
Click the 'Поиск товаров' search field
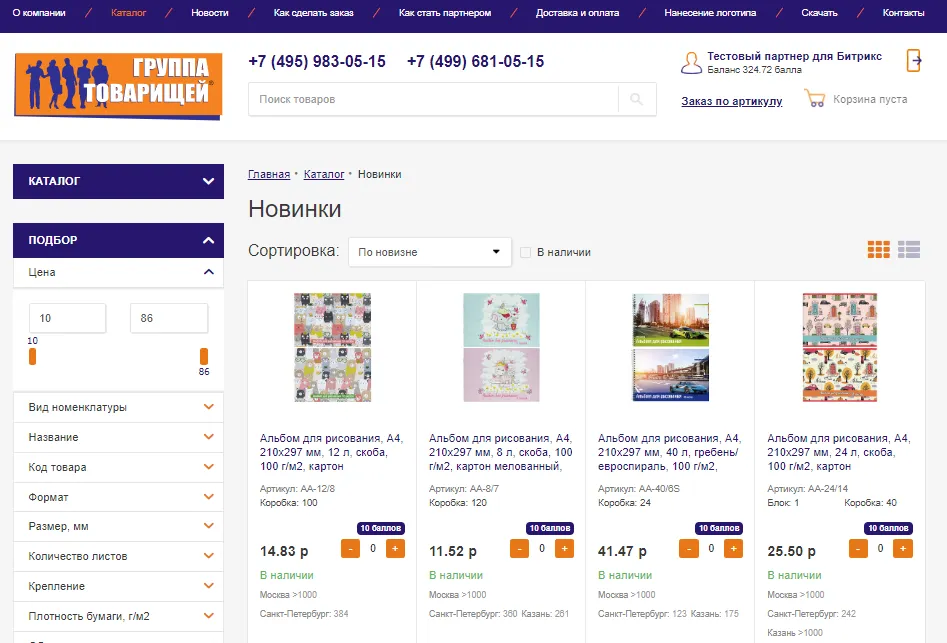click(433, 100)
